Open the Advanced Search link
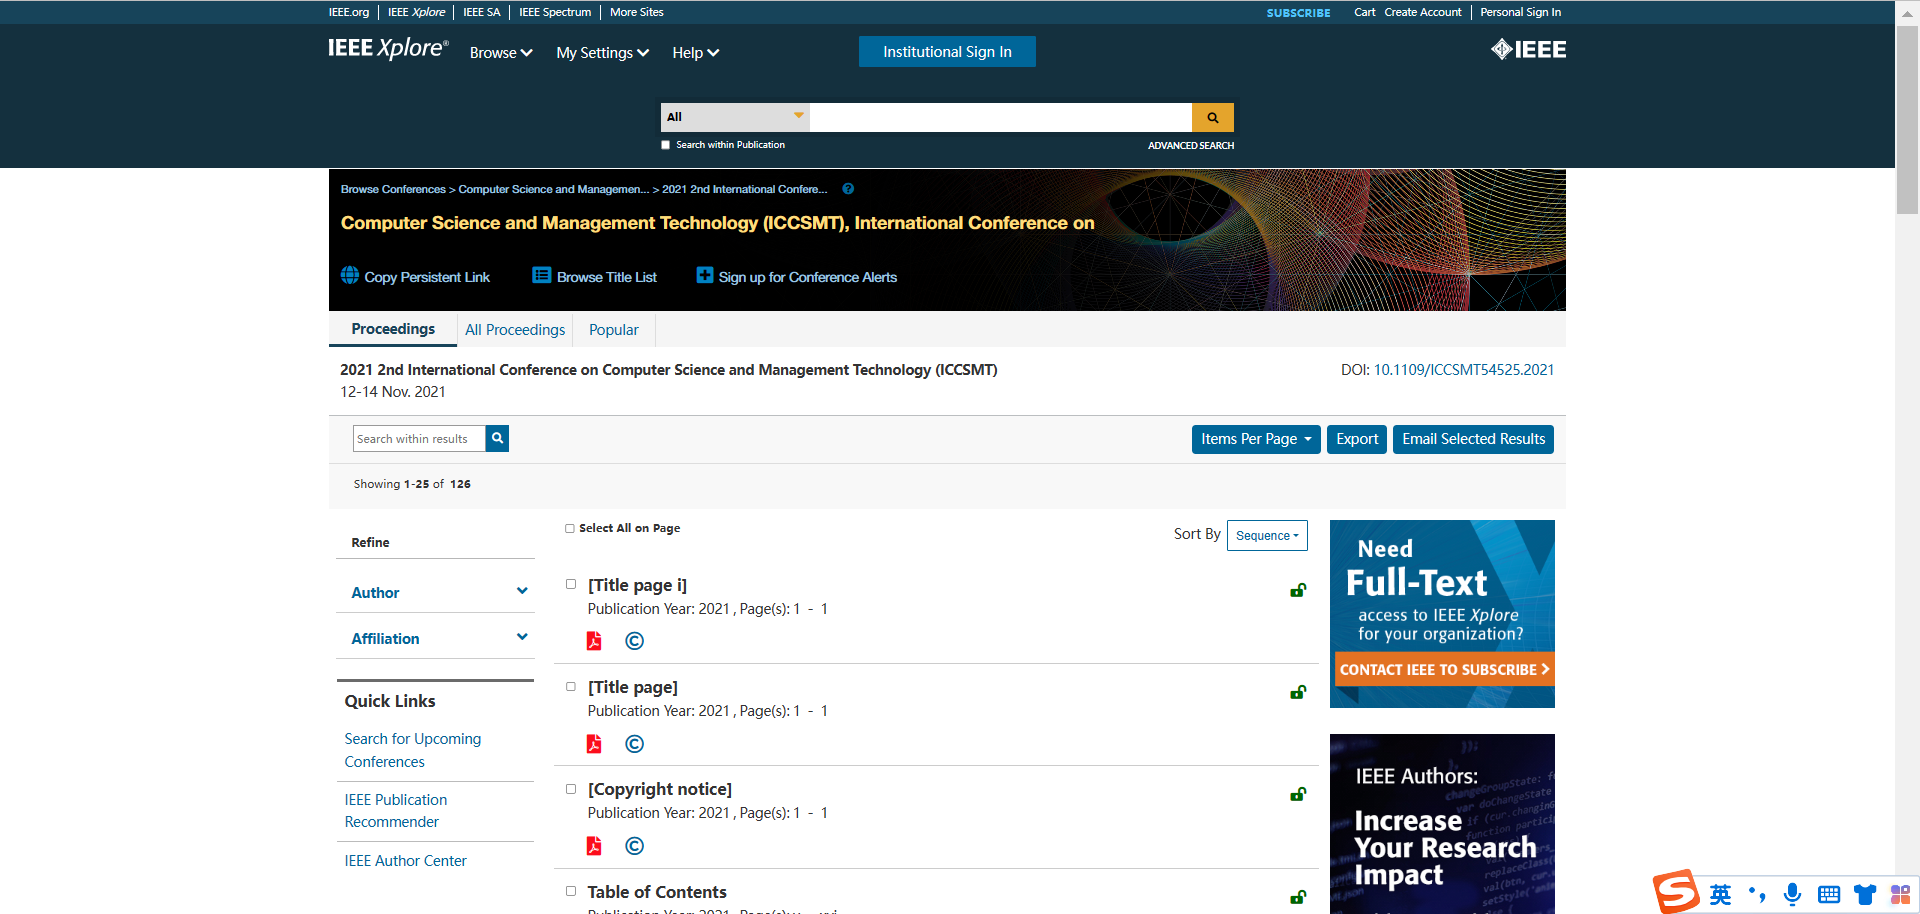This screenshot has height=914, width=1920. click(1191, 145)
